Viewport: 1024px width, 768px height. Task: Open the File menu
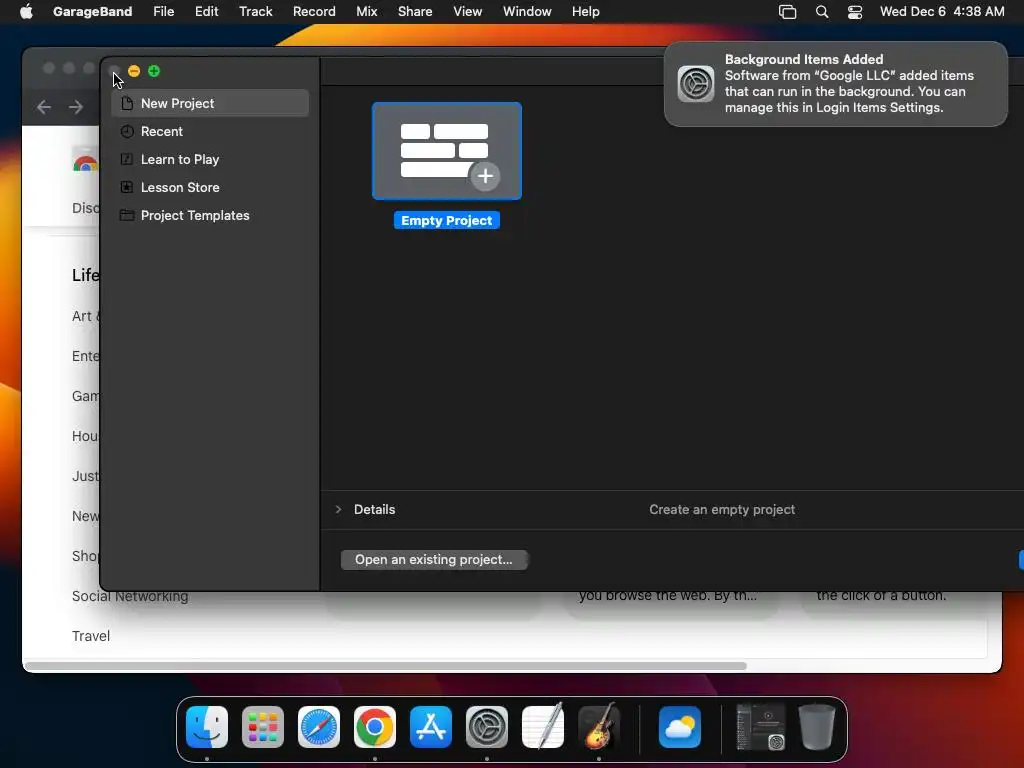(x=163, y=11)
